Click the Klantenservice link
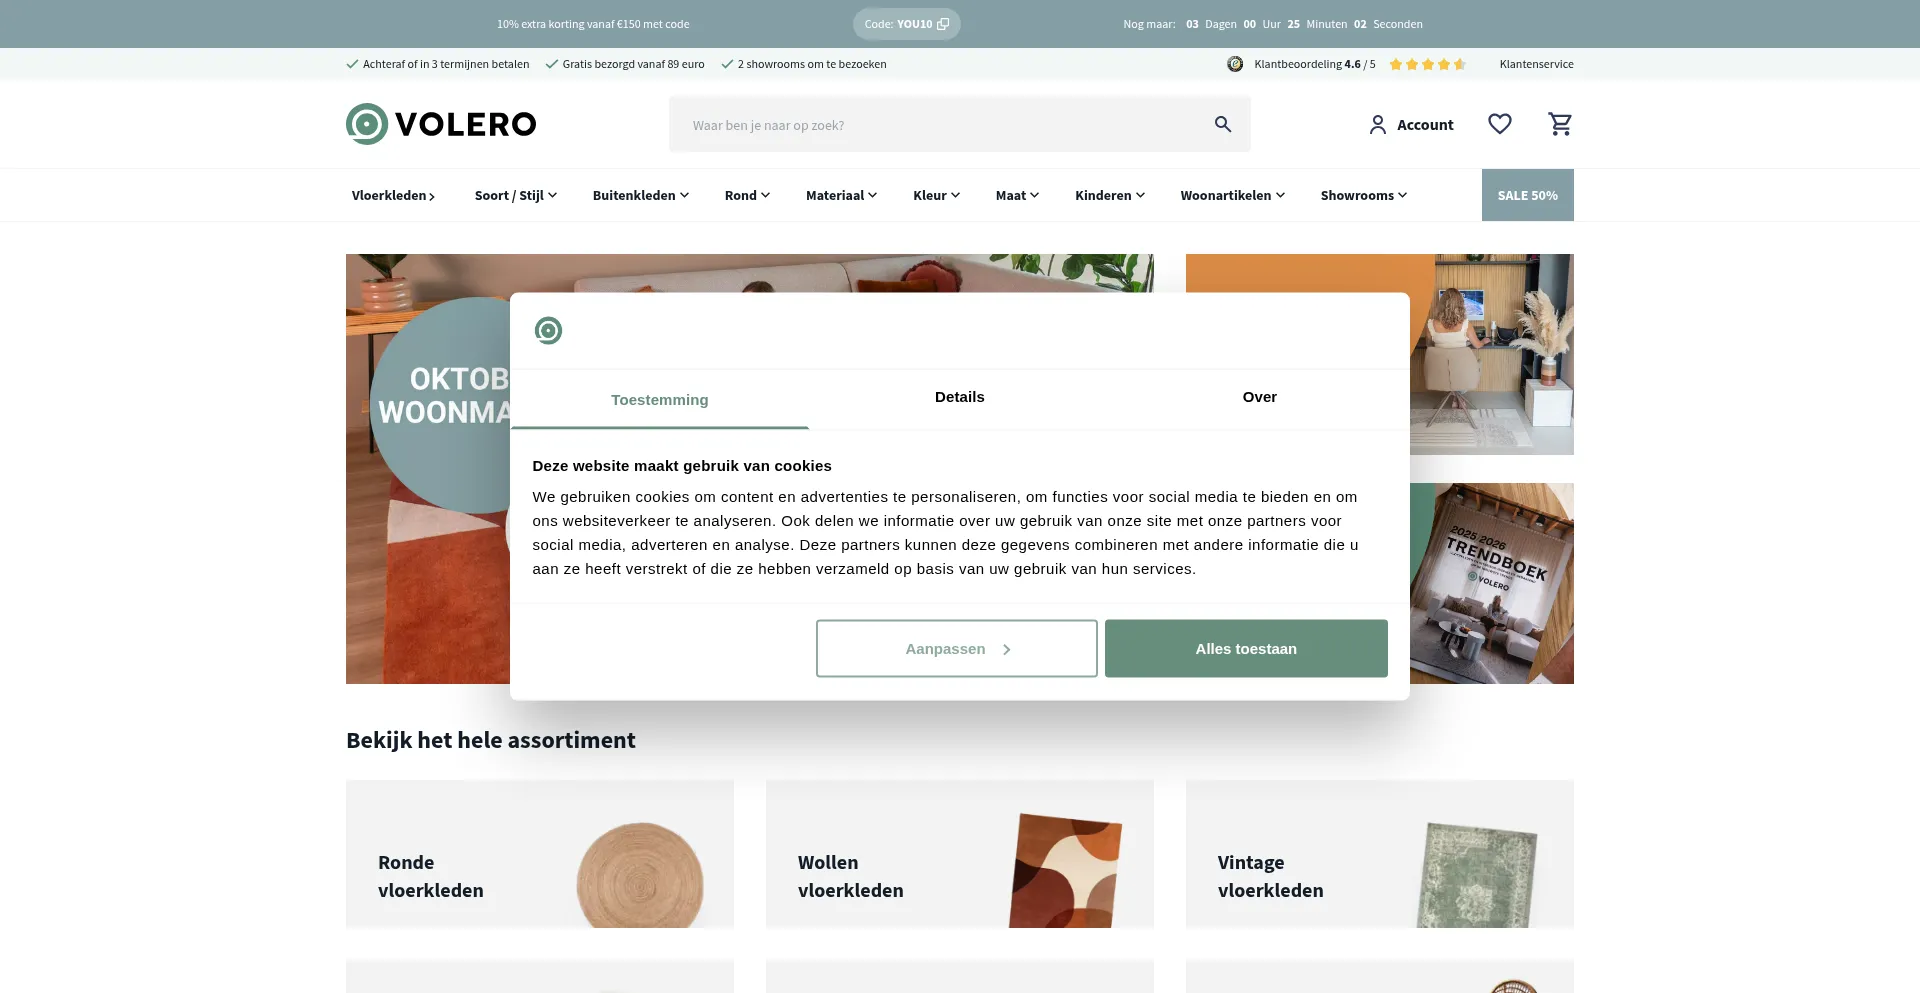1920x993 pixels. coord(1536,64)
